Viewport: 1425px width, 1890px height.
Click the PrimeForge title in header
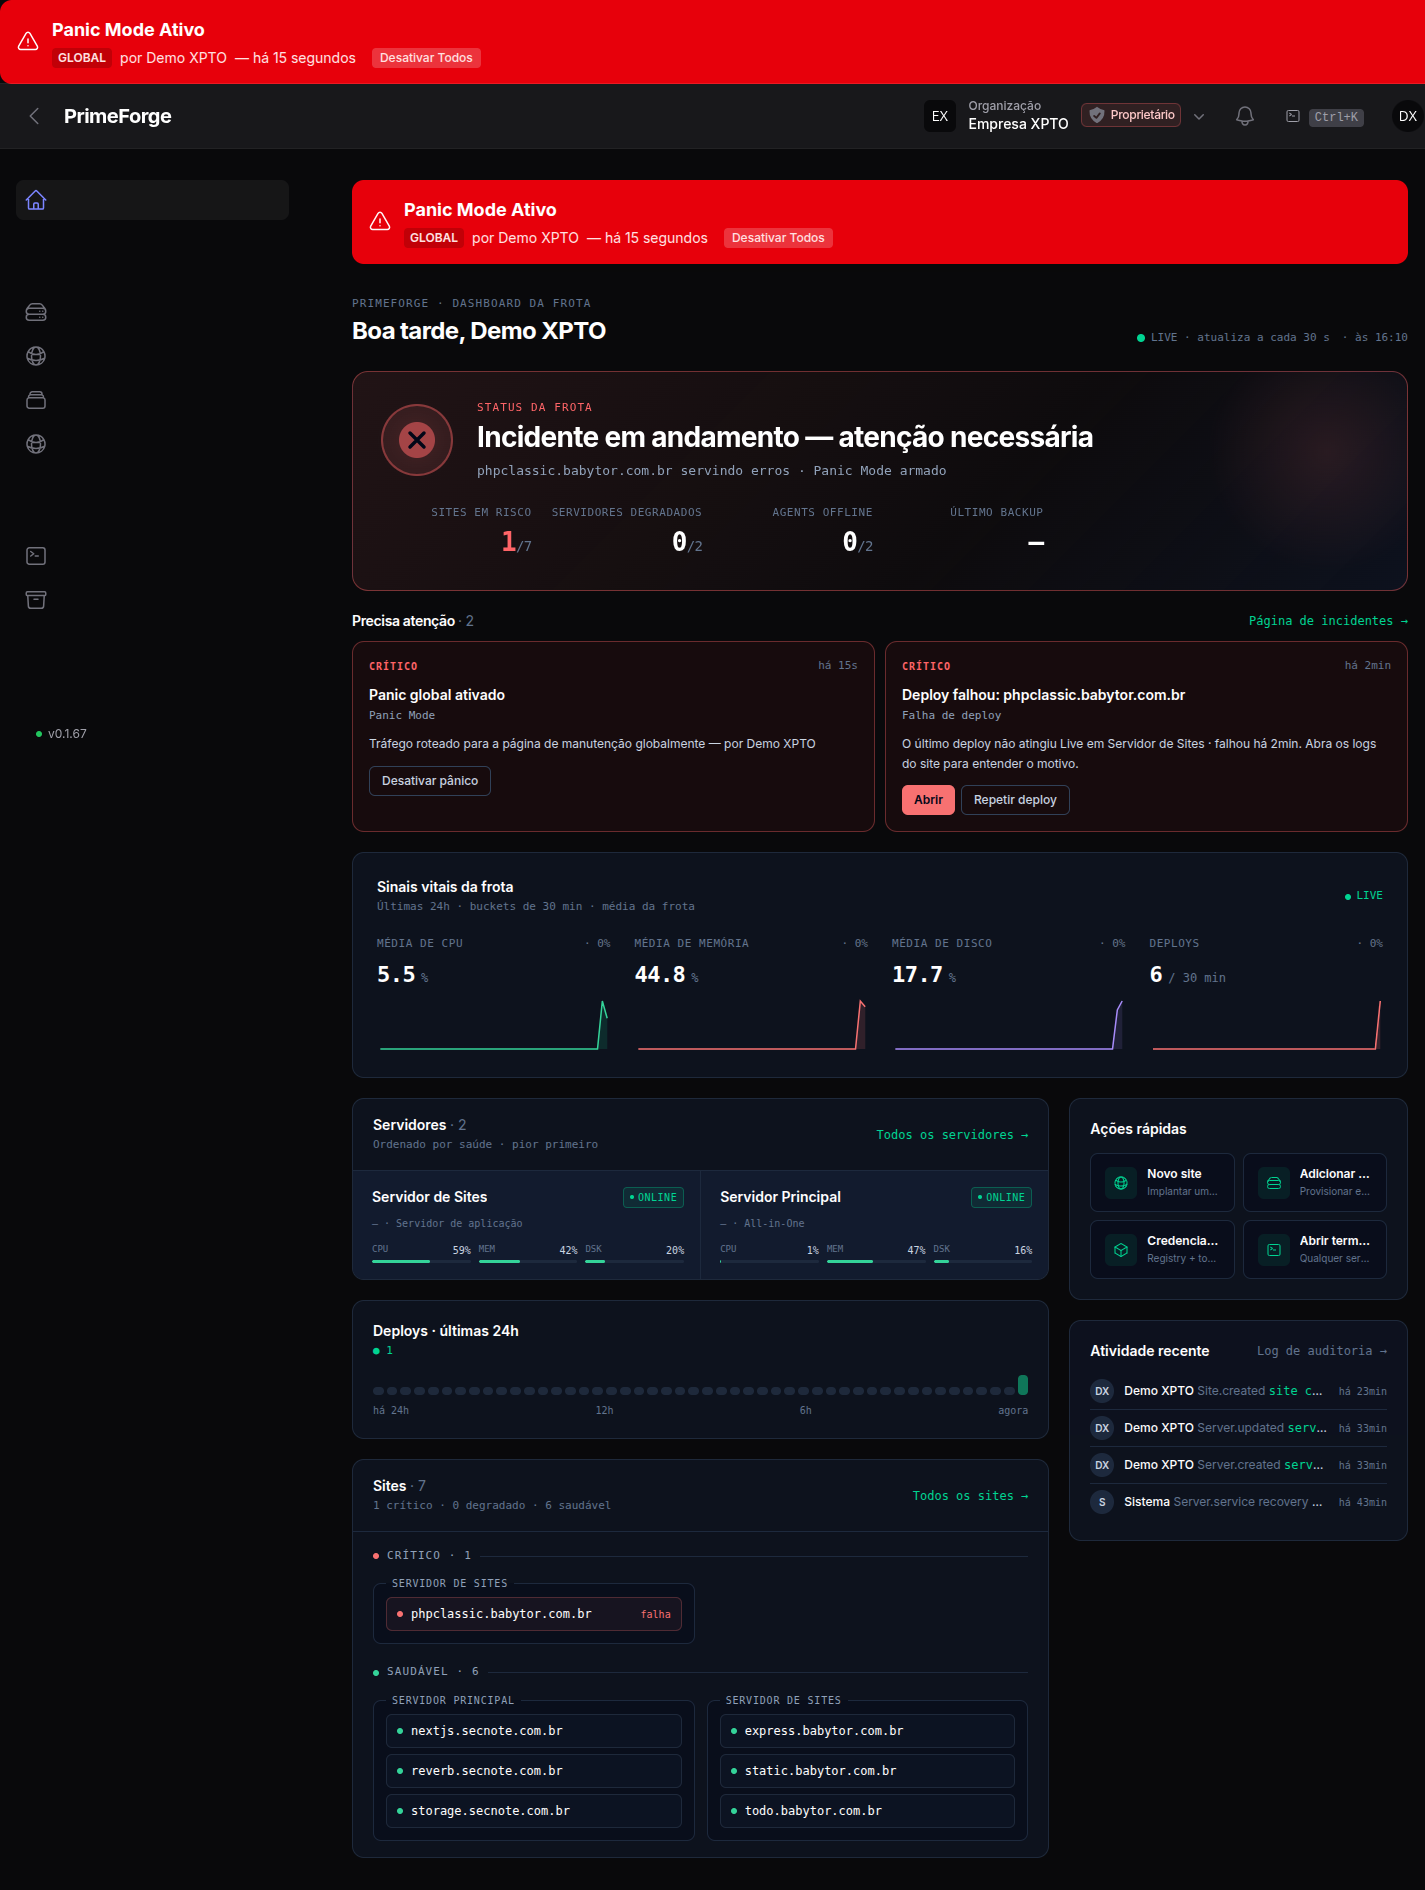pyautogui.click(x=118, y=116)
